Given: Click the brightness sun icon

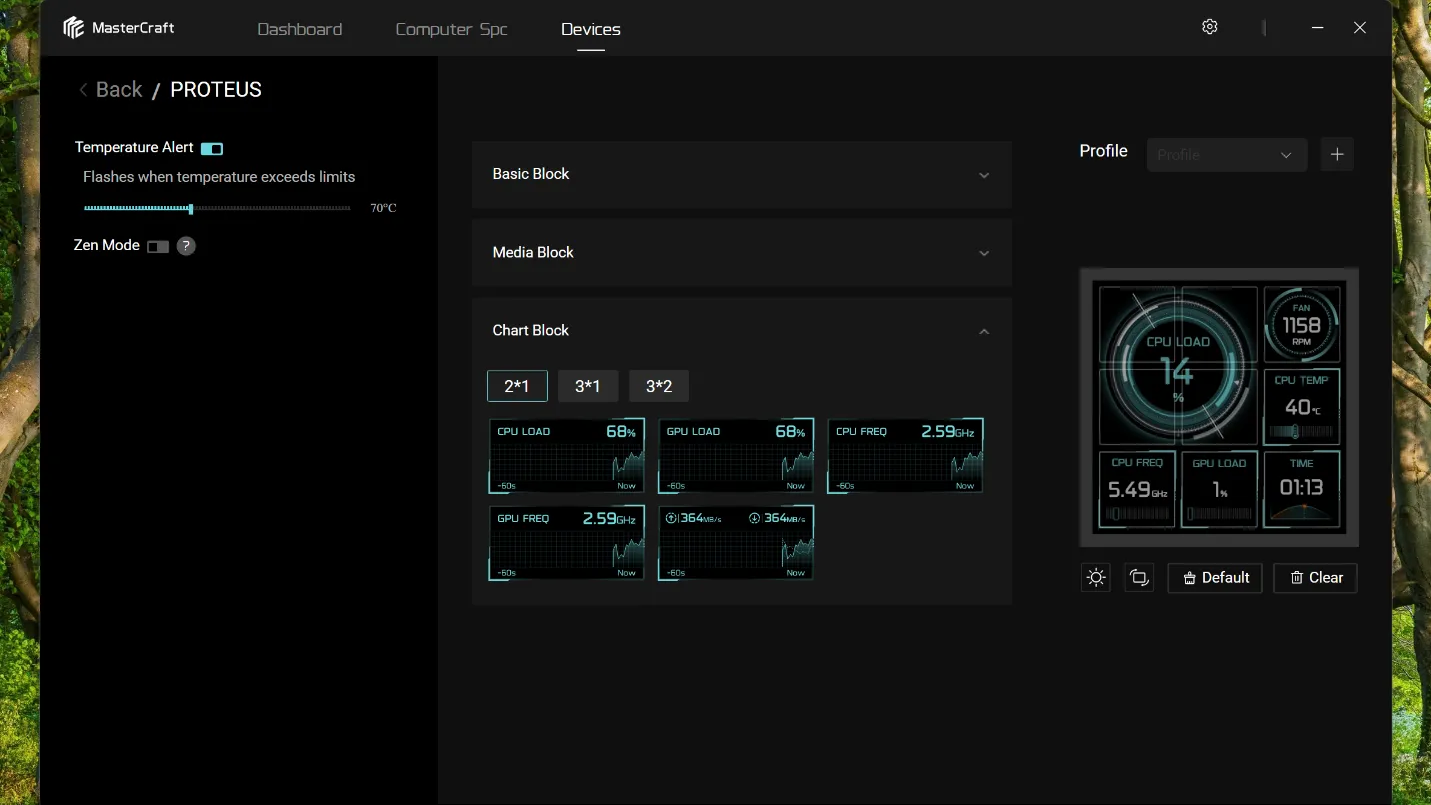Looking at the screenshot, I should [x=1096, y=577].
